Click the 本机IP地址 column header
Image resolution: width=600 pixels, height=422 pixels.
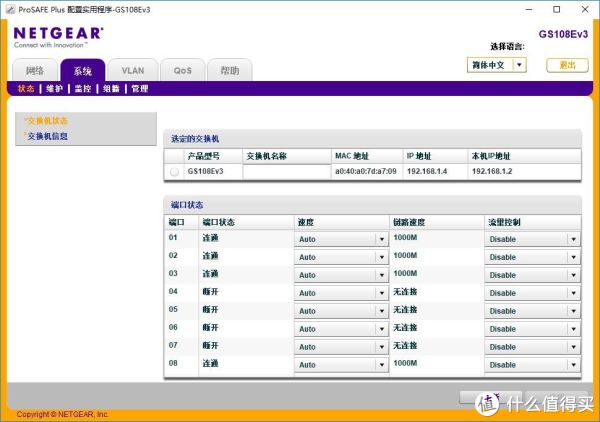click(x=491, y=156)
